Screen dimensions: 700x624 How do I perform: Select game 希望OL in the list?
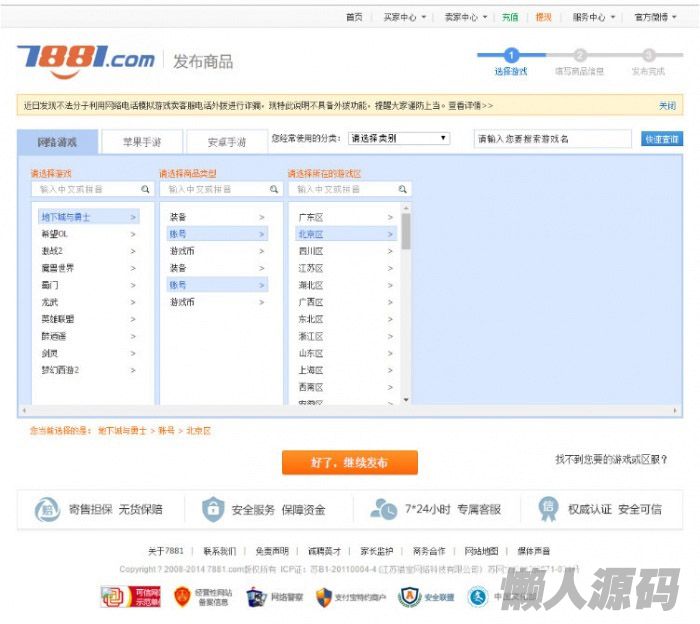89,234
